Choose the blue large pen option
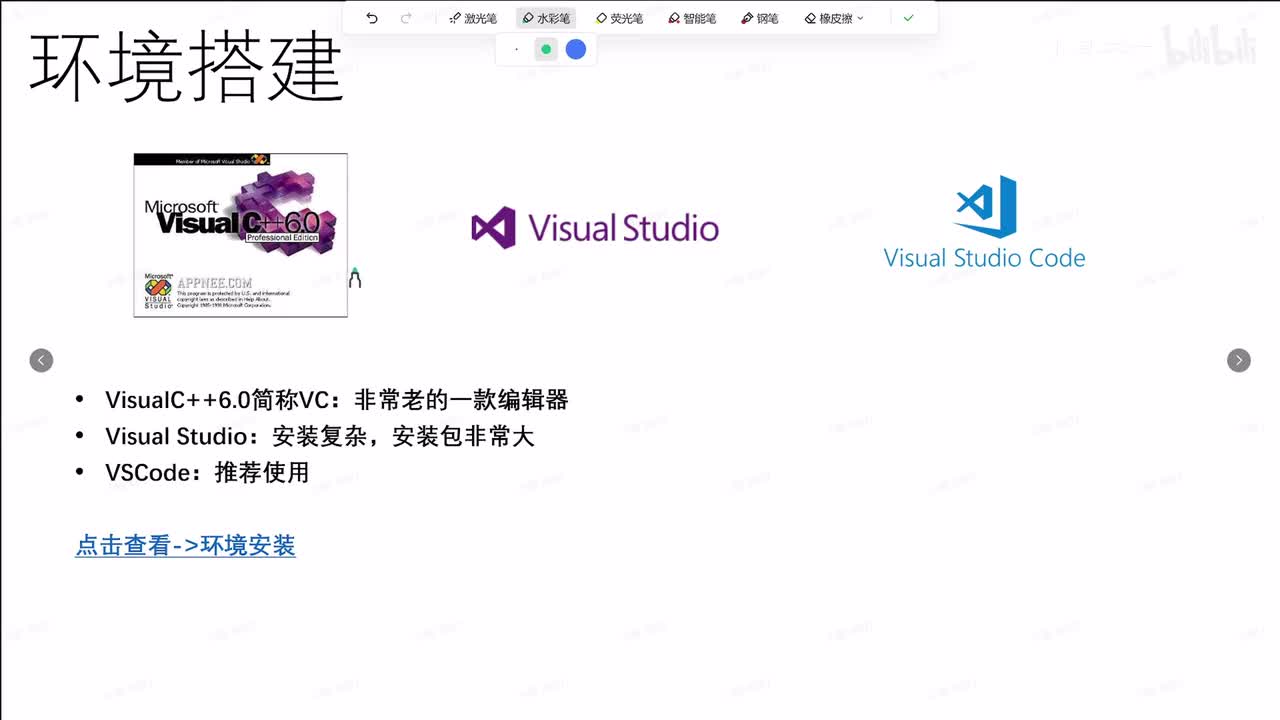The width and height of the screenshot is (1280, 720). tap(576, 49)
